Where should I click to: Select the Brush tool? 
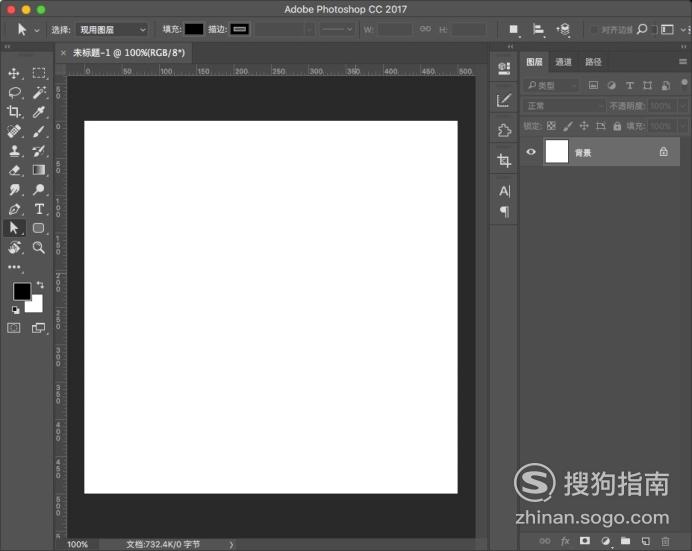[x=39, y=131]
